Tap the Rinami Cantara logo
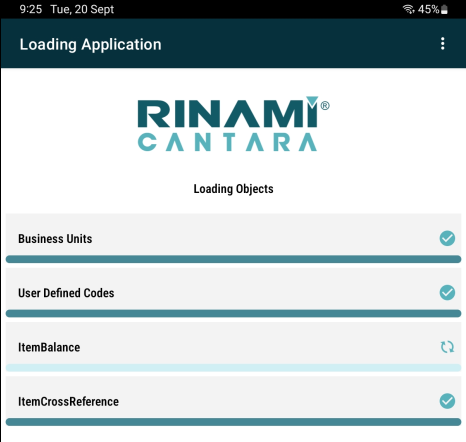Screen dimensions: 466x442 [x=234, y=124]
